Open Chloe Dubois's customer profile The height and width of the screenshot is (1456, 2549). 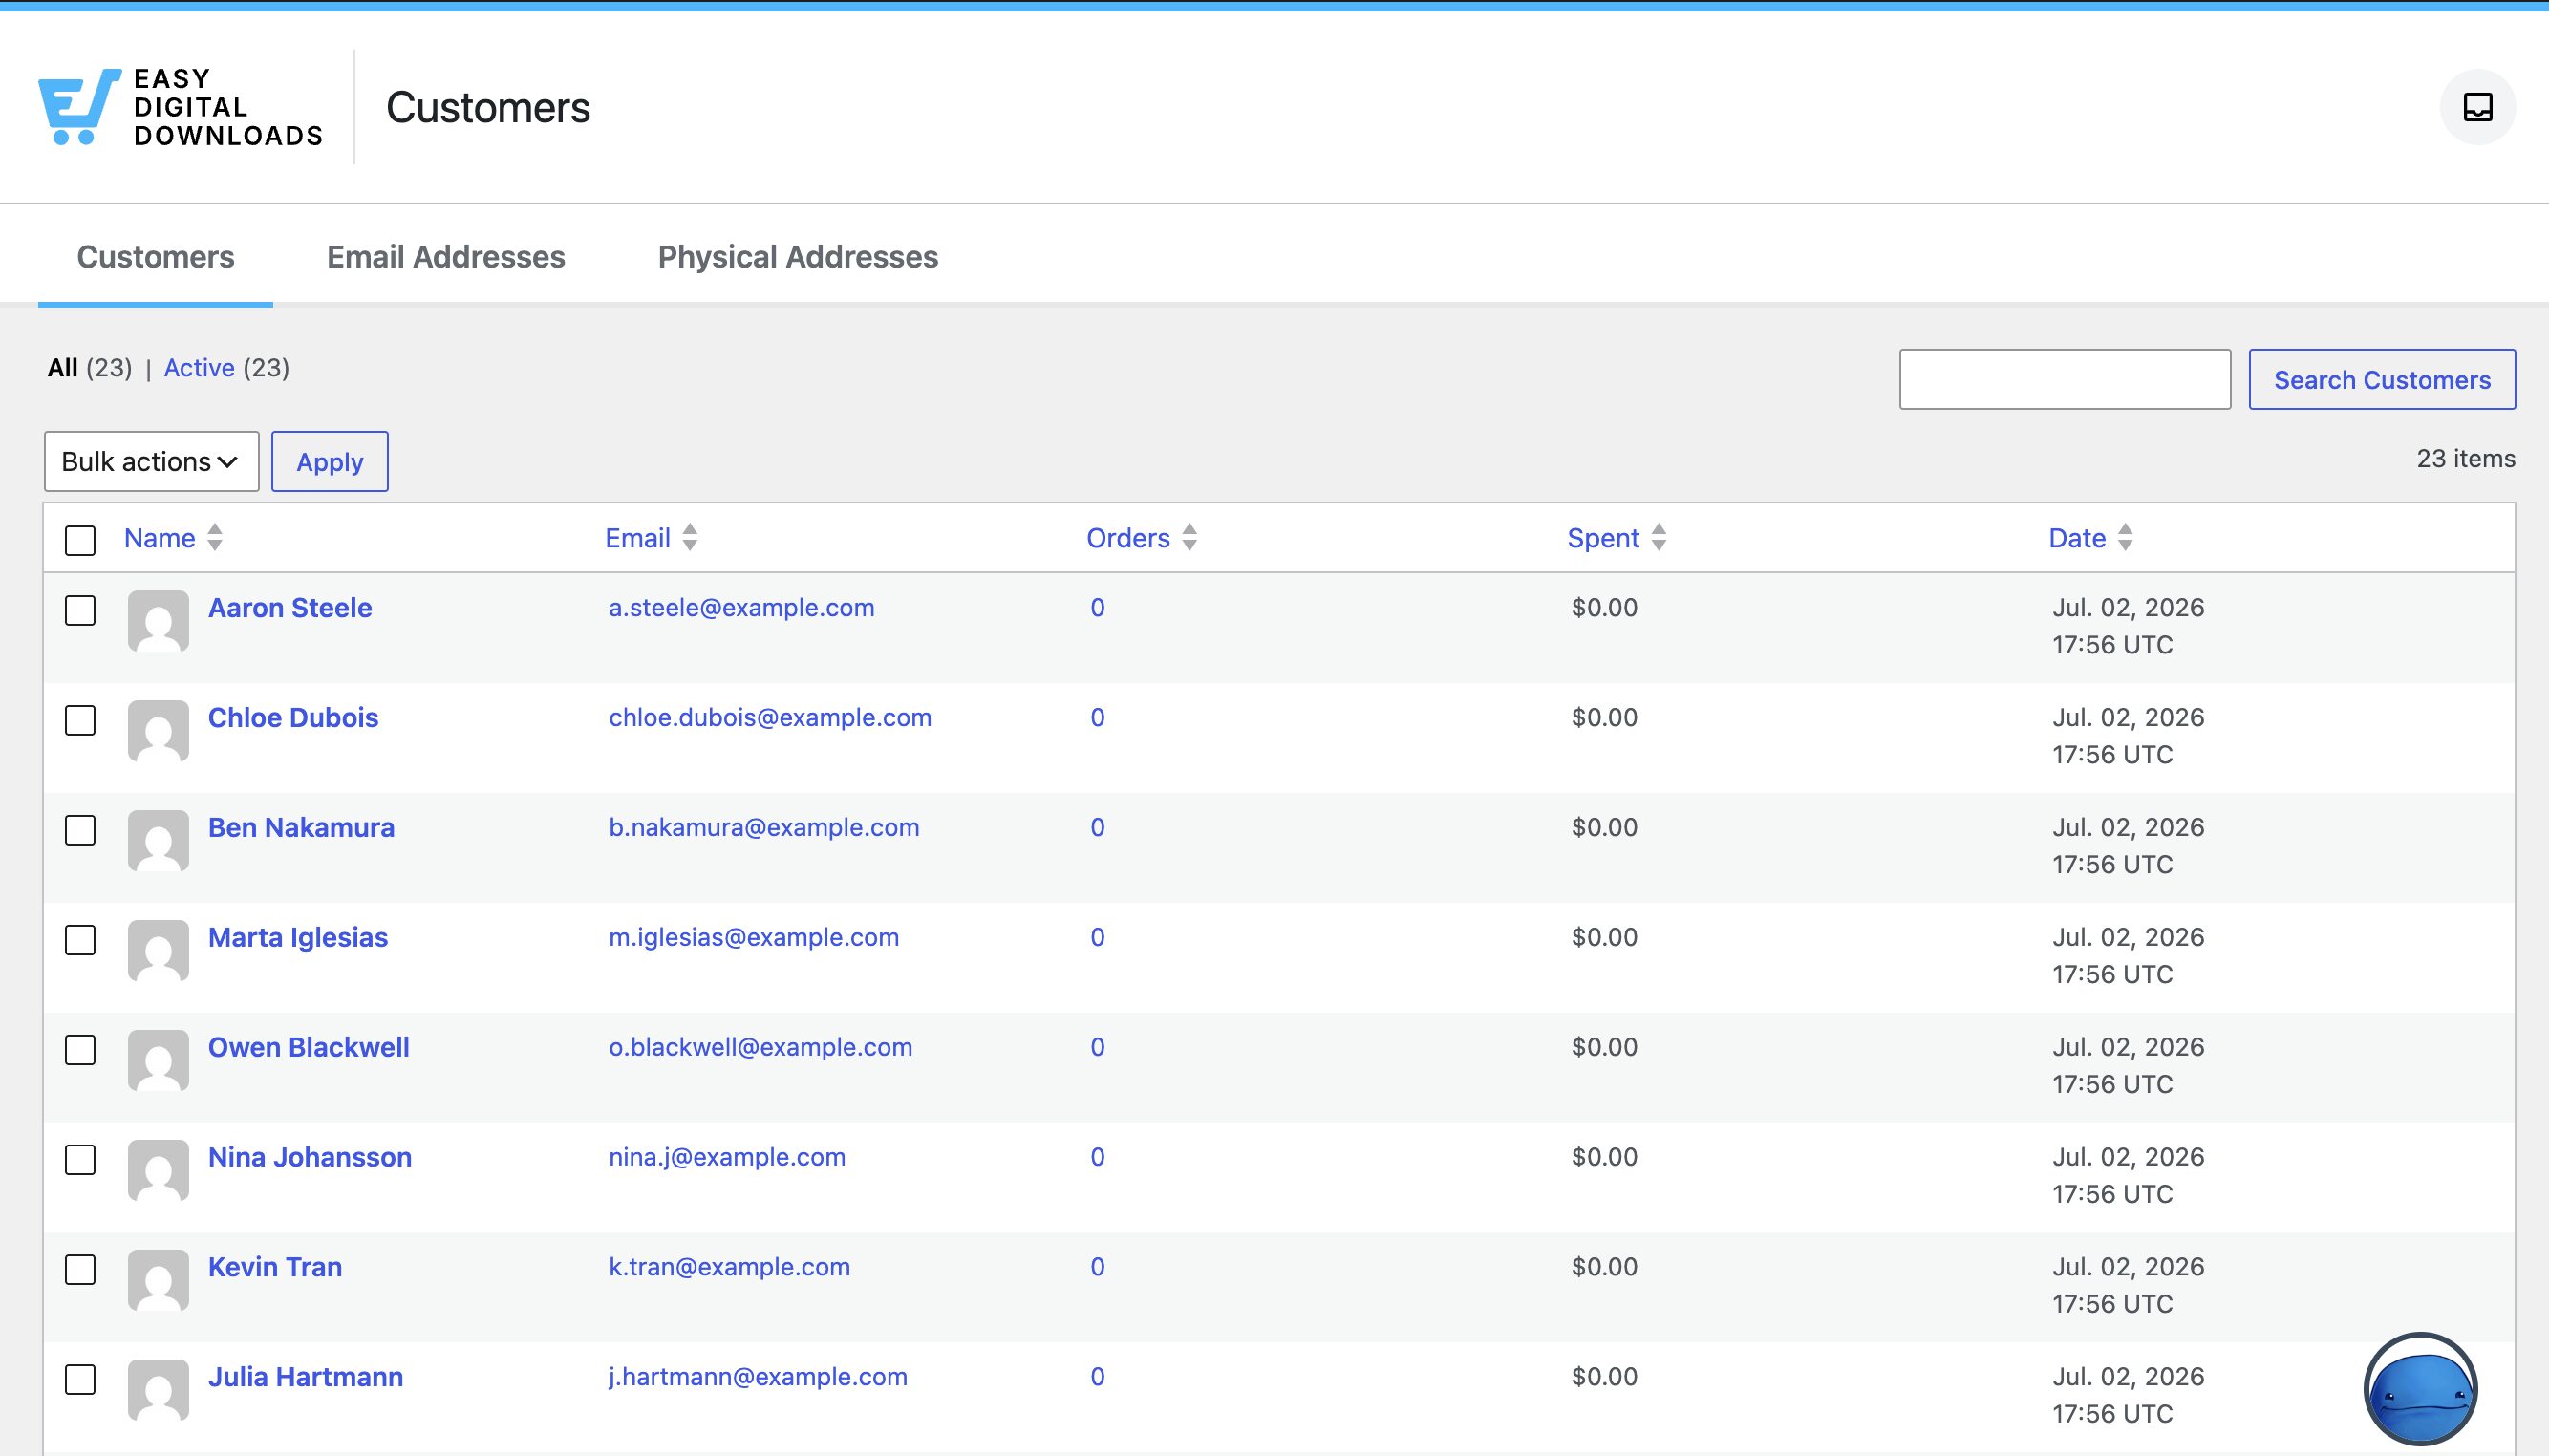(x=293, y=717)
